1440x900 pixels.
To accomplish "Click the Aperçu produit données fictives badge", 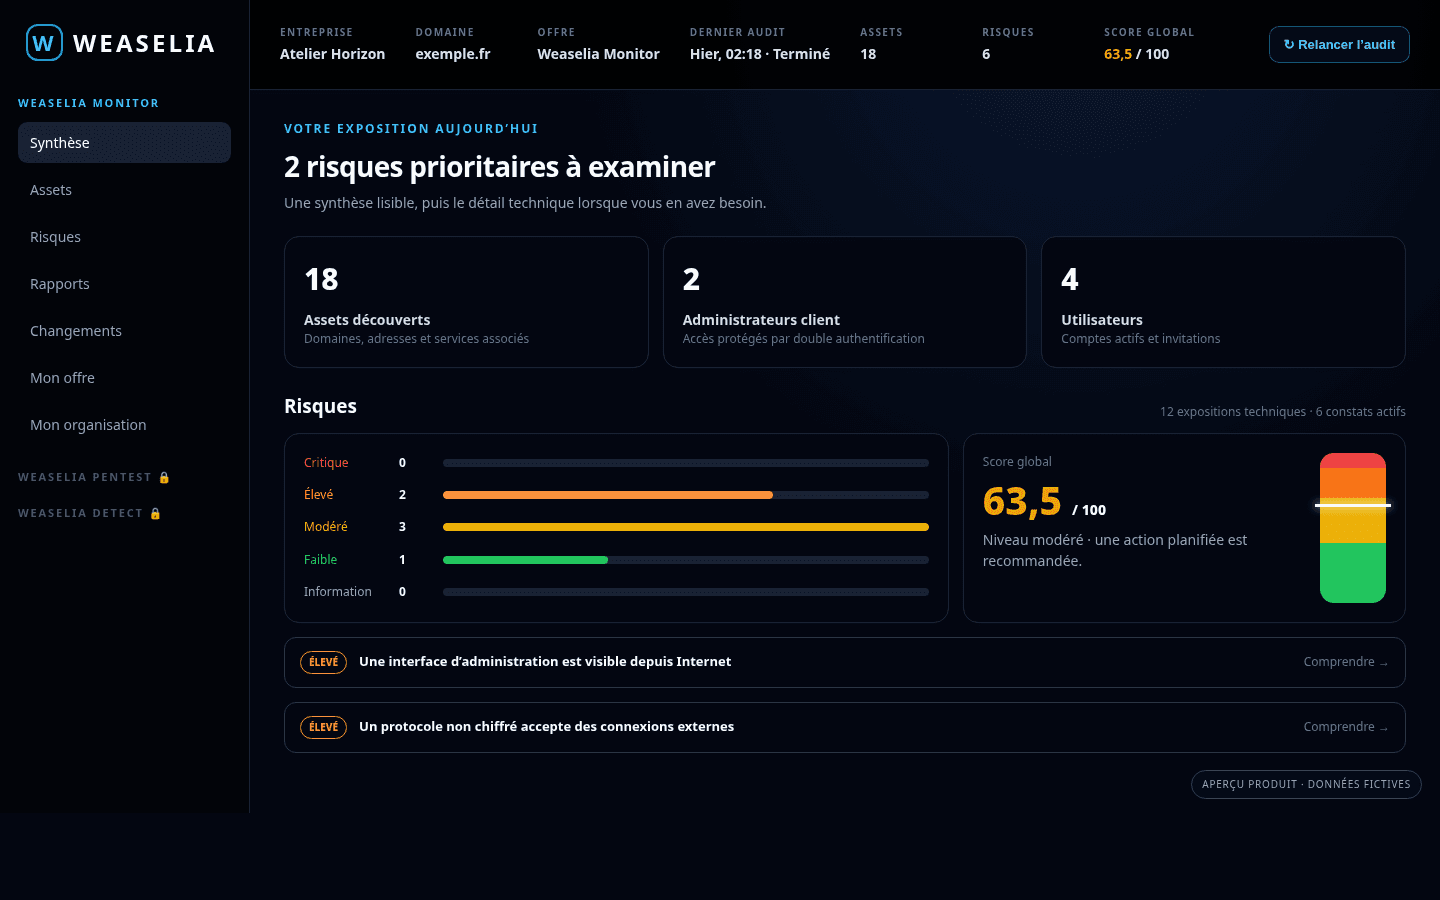I will [x=1306, y=784].
